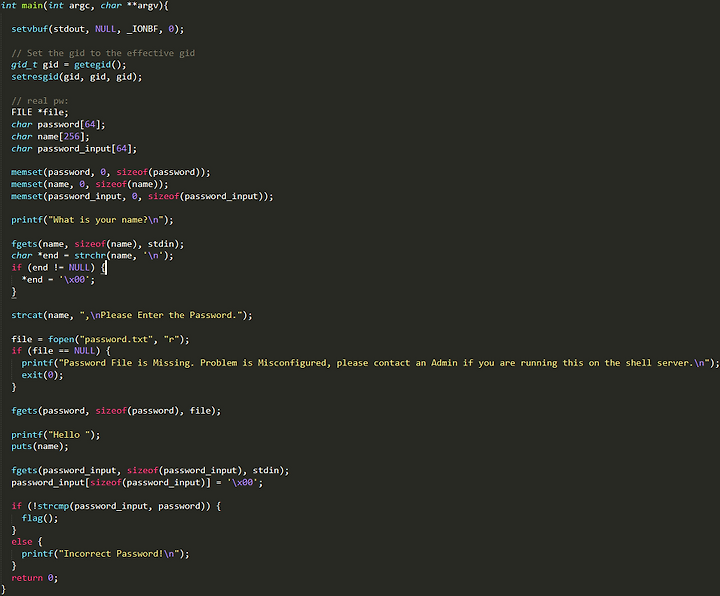This screenshot has height=596, width=720.
Task: Click the char password[64] declaration
Action: click(x=58, y=124)
